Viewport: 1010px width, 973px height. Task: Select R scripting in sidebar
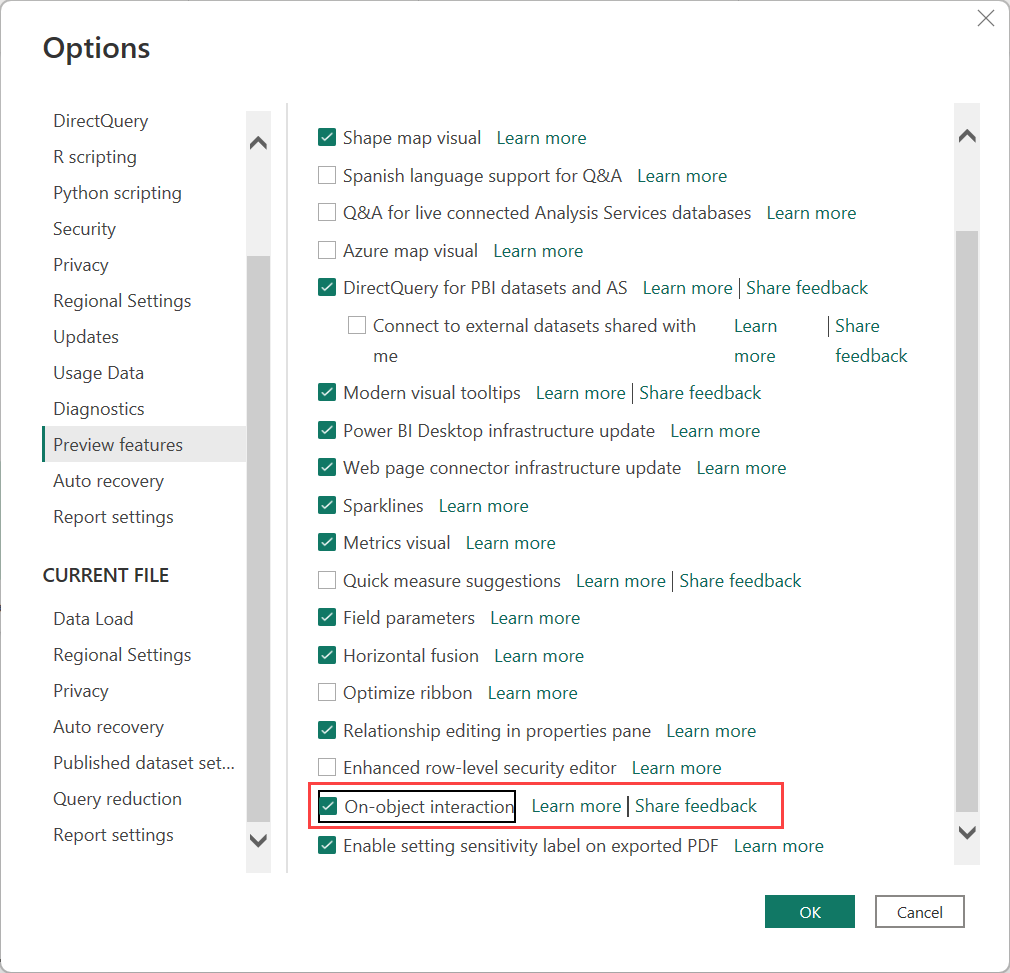[95, 156]
